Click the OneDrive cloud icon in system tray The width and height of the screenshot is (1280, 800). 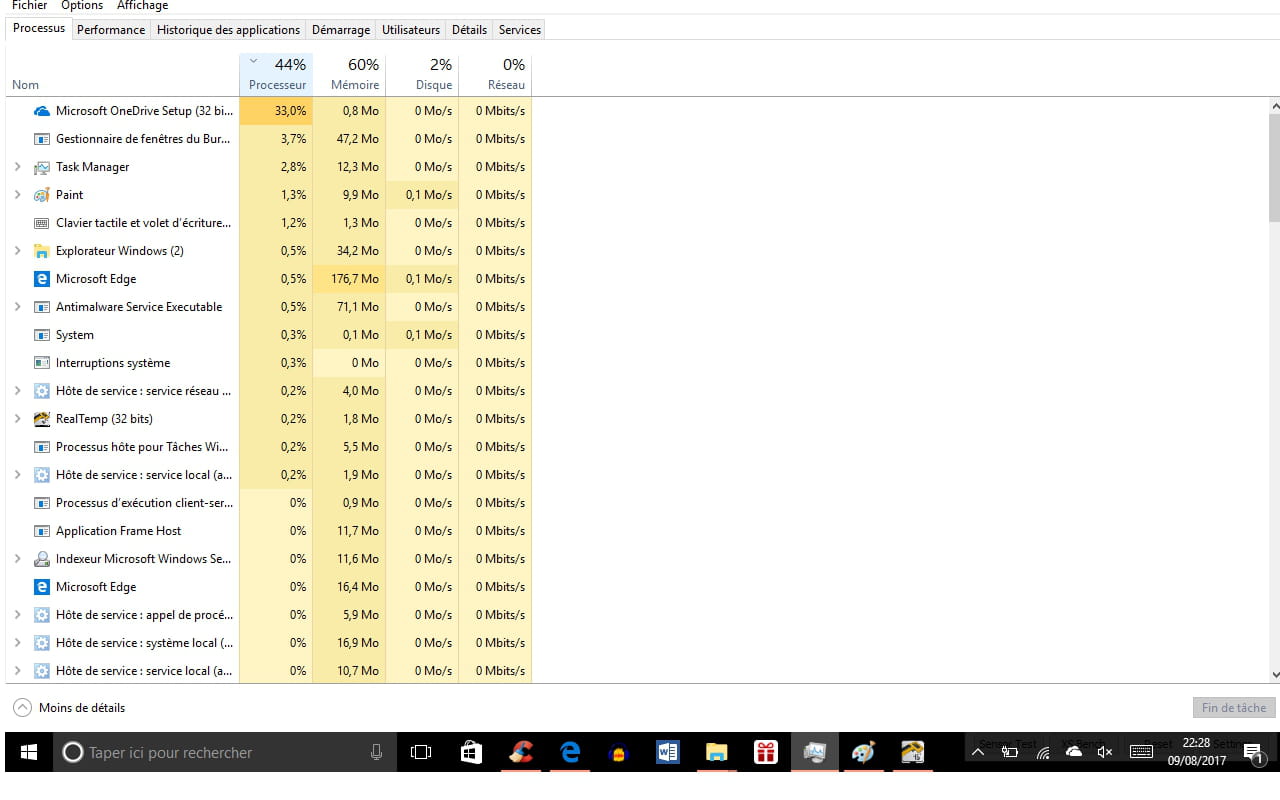[x=1074, y=752]
